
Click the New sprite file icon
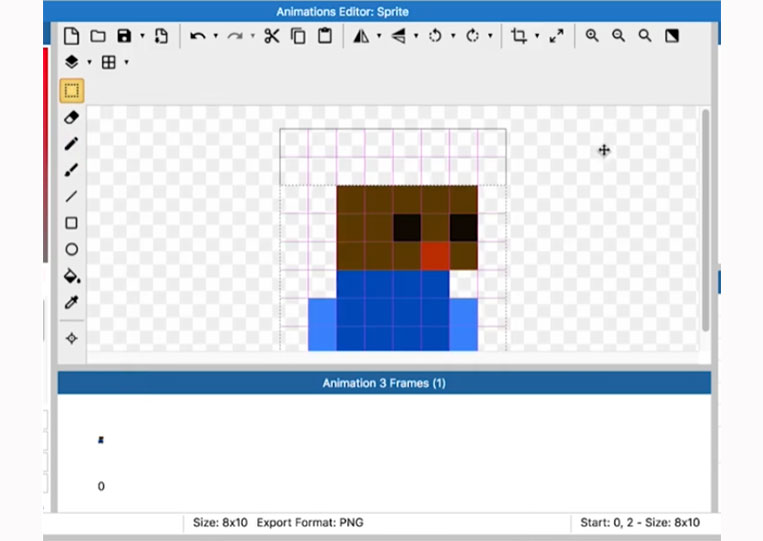coord(72,36)
